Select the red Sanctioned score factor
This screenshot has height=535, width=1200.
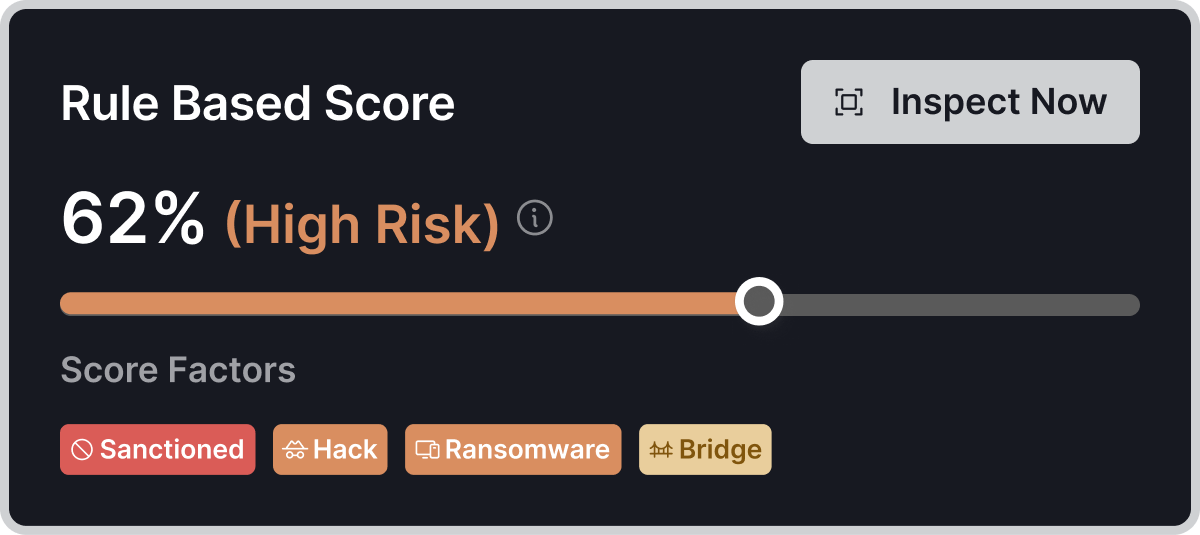pos(158,450)
